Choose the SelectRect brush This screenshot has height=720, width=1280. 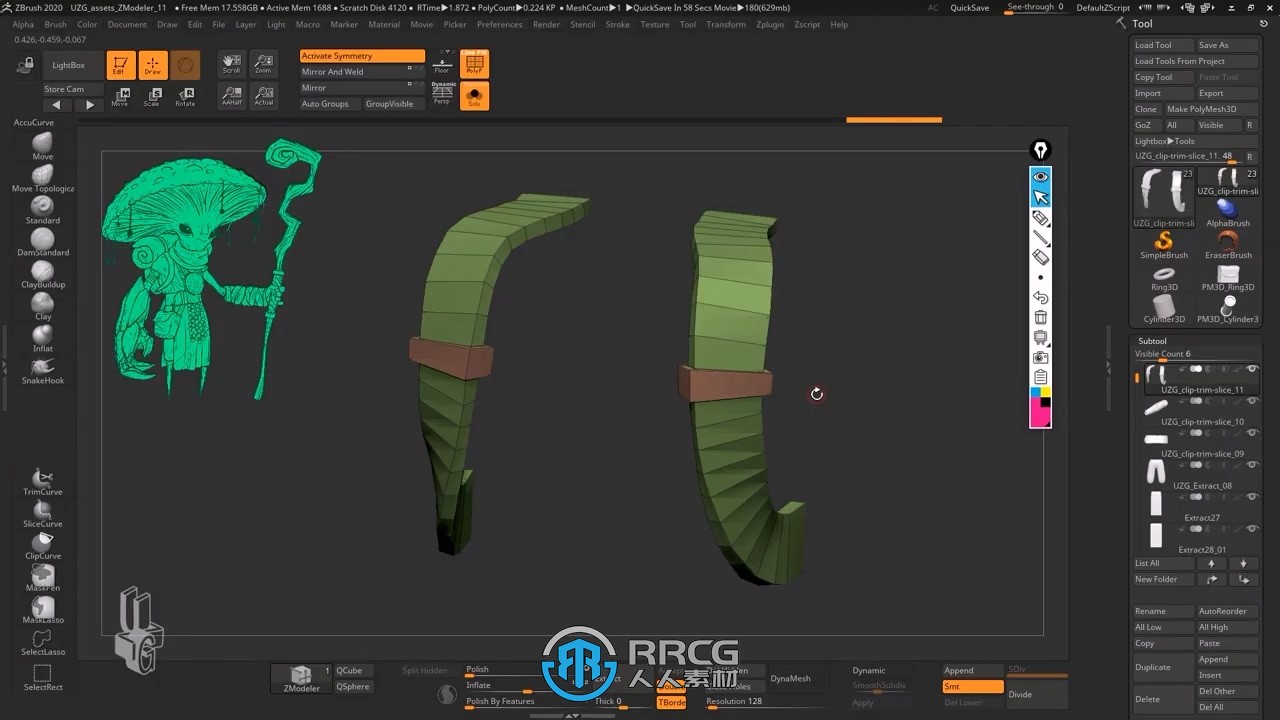42,677
